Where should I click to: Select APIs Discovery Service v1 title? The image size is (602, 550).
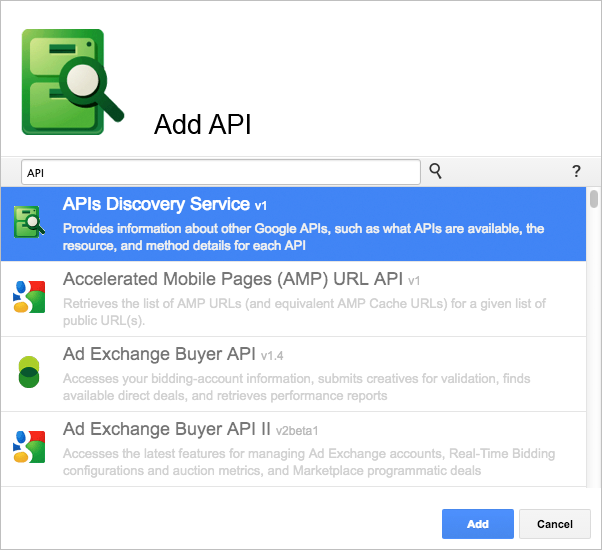165,204
